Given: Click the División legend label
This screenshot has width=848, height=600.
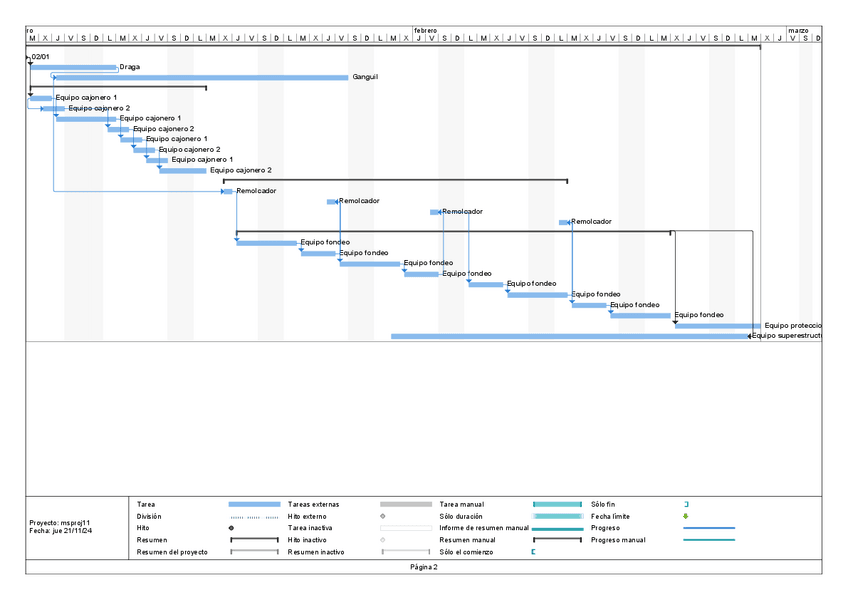Looking at the screenshot, I should [x=149, y=516].
